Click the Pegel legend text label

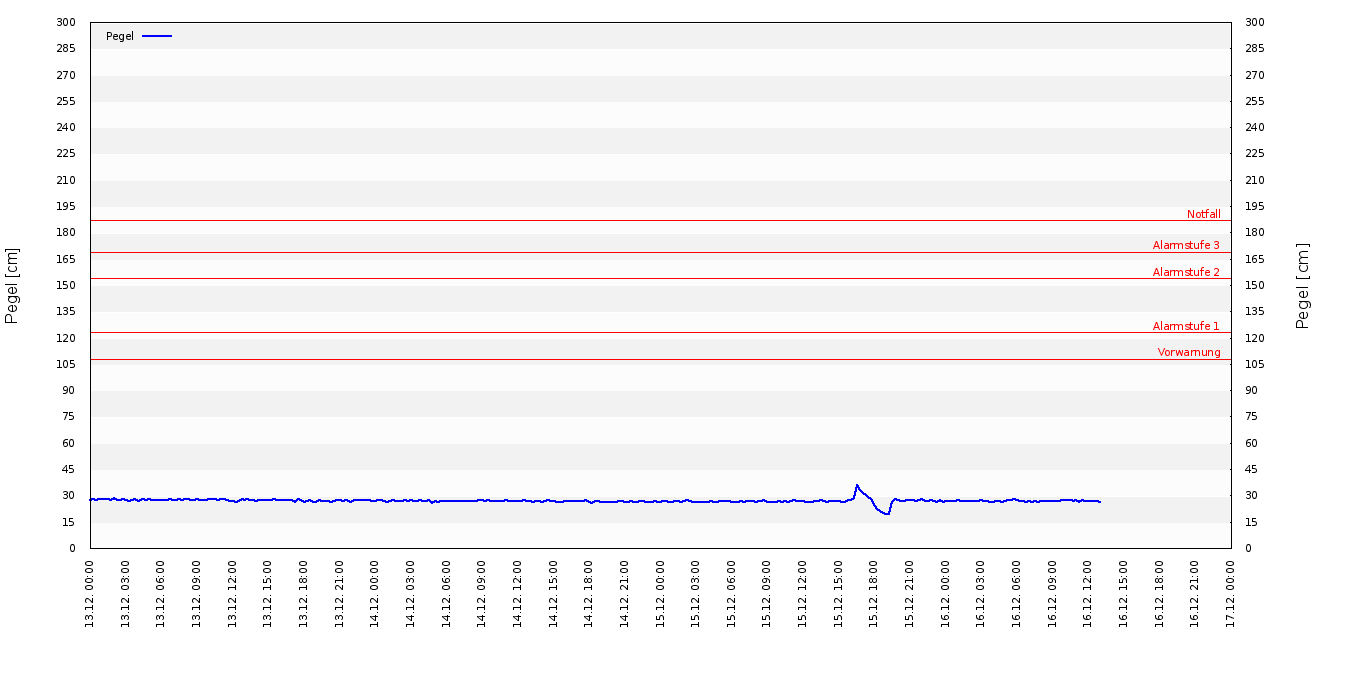pyautogui.click(x=120, y=36)
